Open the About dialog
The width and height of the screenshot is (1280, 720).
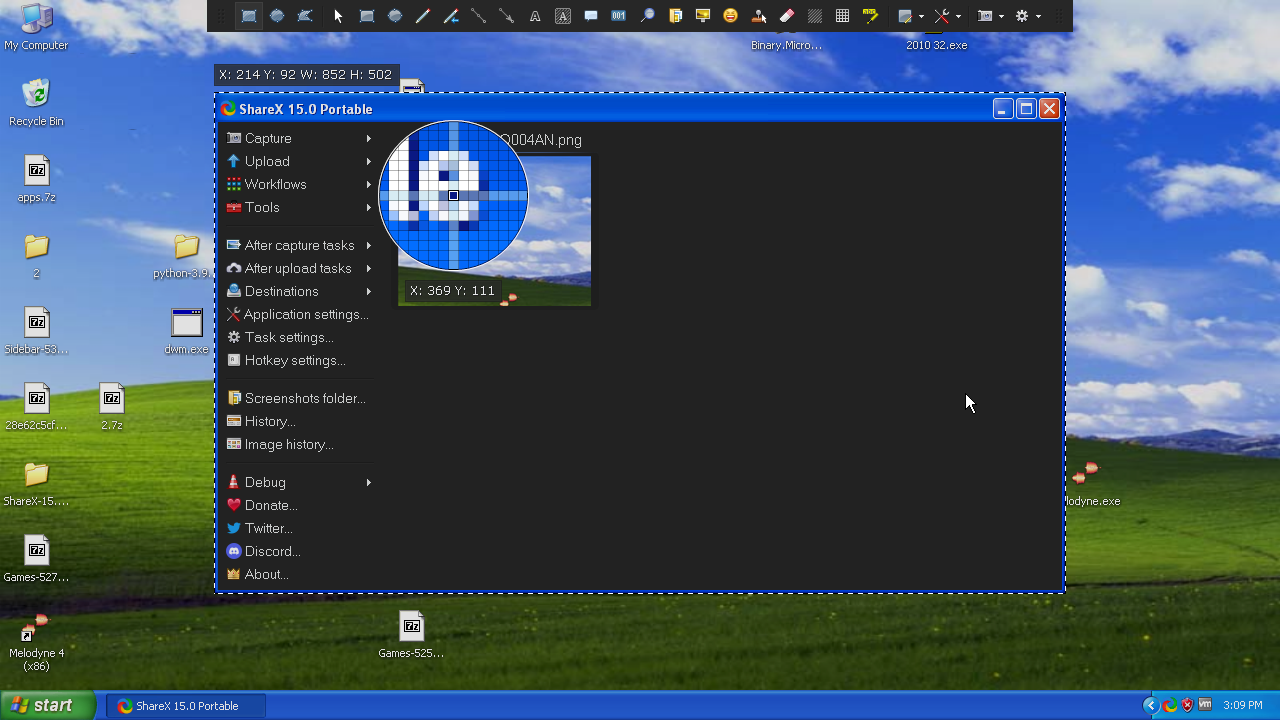click(299, 574)
